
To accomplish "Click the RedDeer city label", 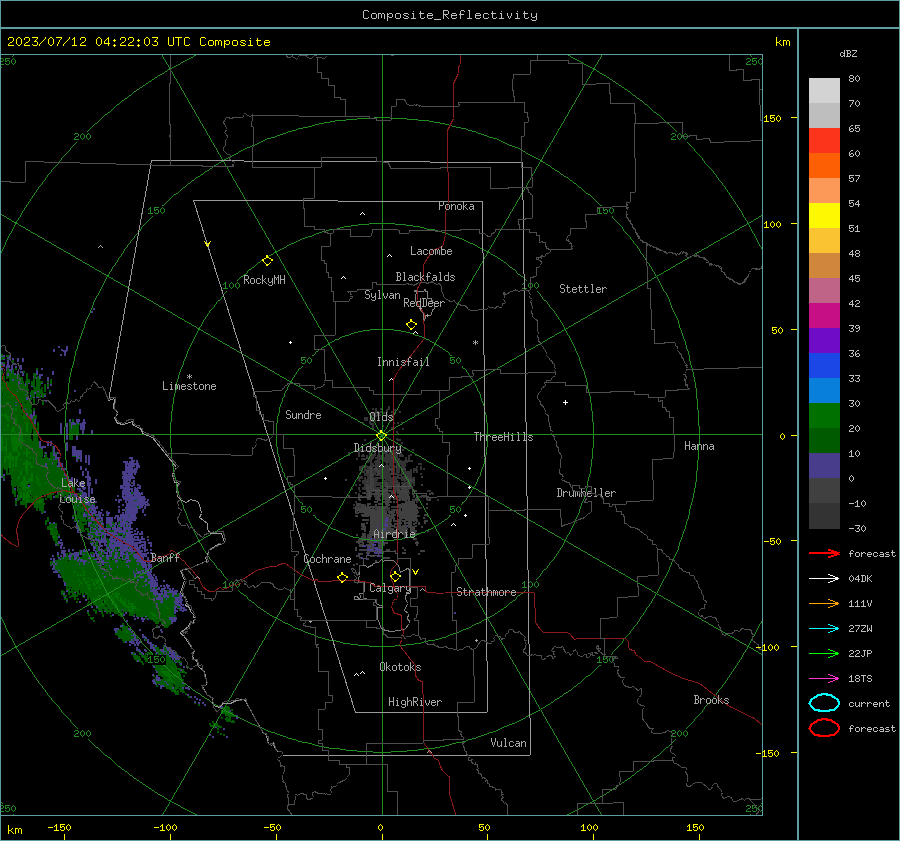I will tap(424, 303).
